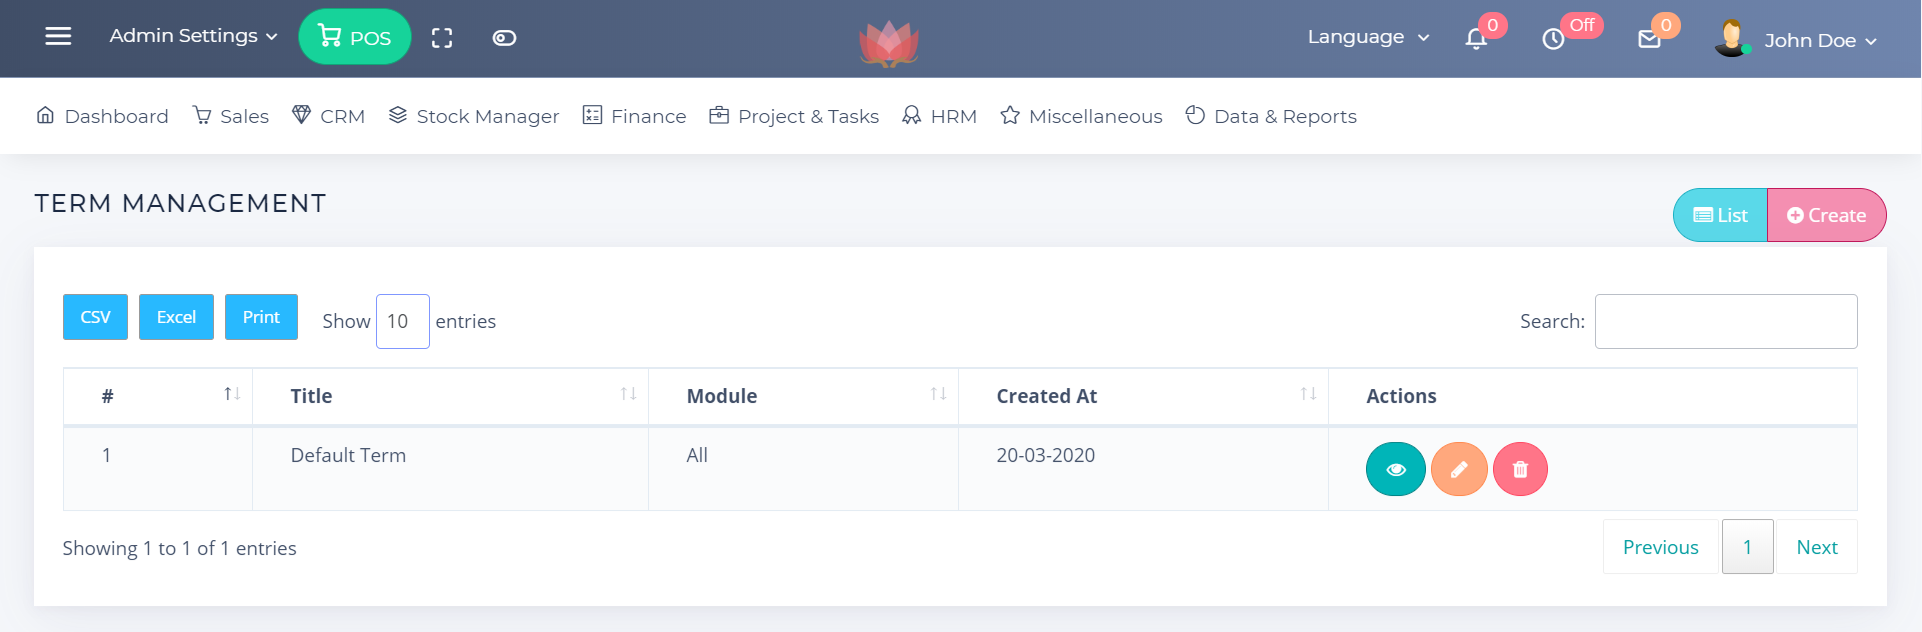
Task: Click the Create button
Action: tap(1826, 215)
